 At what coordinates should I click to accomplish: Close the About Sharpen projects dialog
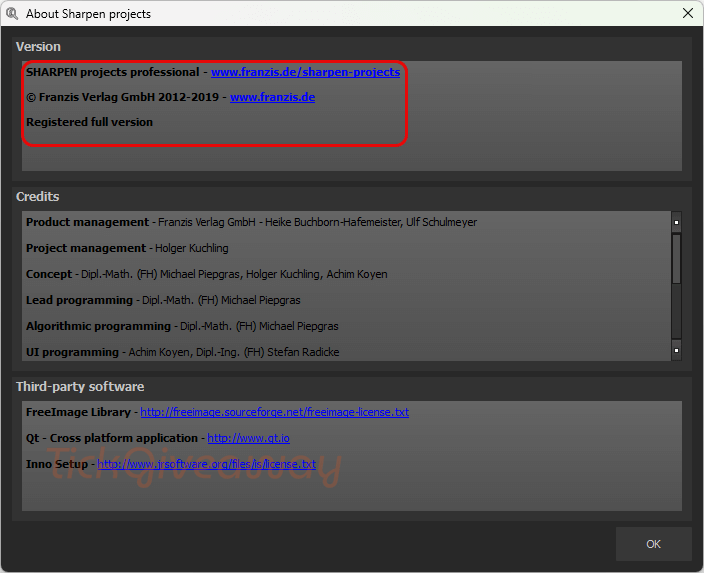point(688,13)
